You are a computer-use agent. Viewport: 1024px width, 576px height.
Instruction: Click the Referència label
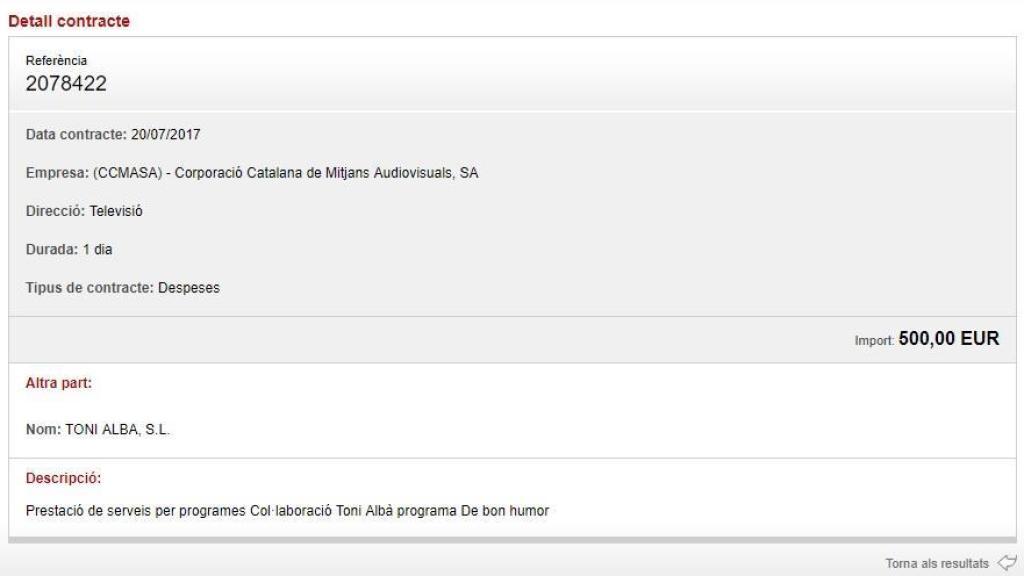56,61
